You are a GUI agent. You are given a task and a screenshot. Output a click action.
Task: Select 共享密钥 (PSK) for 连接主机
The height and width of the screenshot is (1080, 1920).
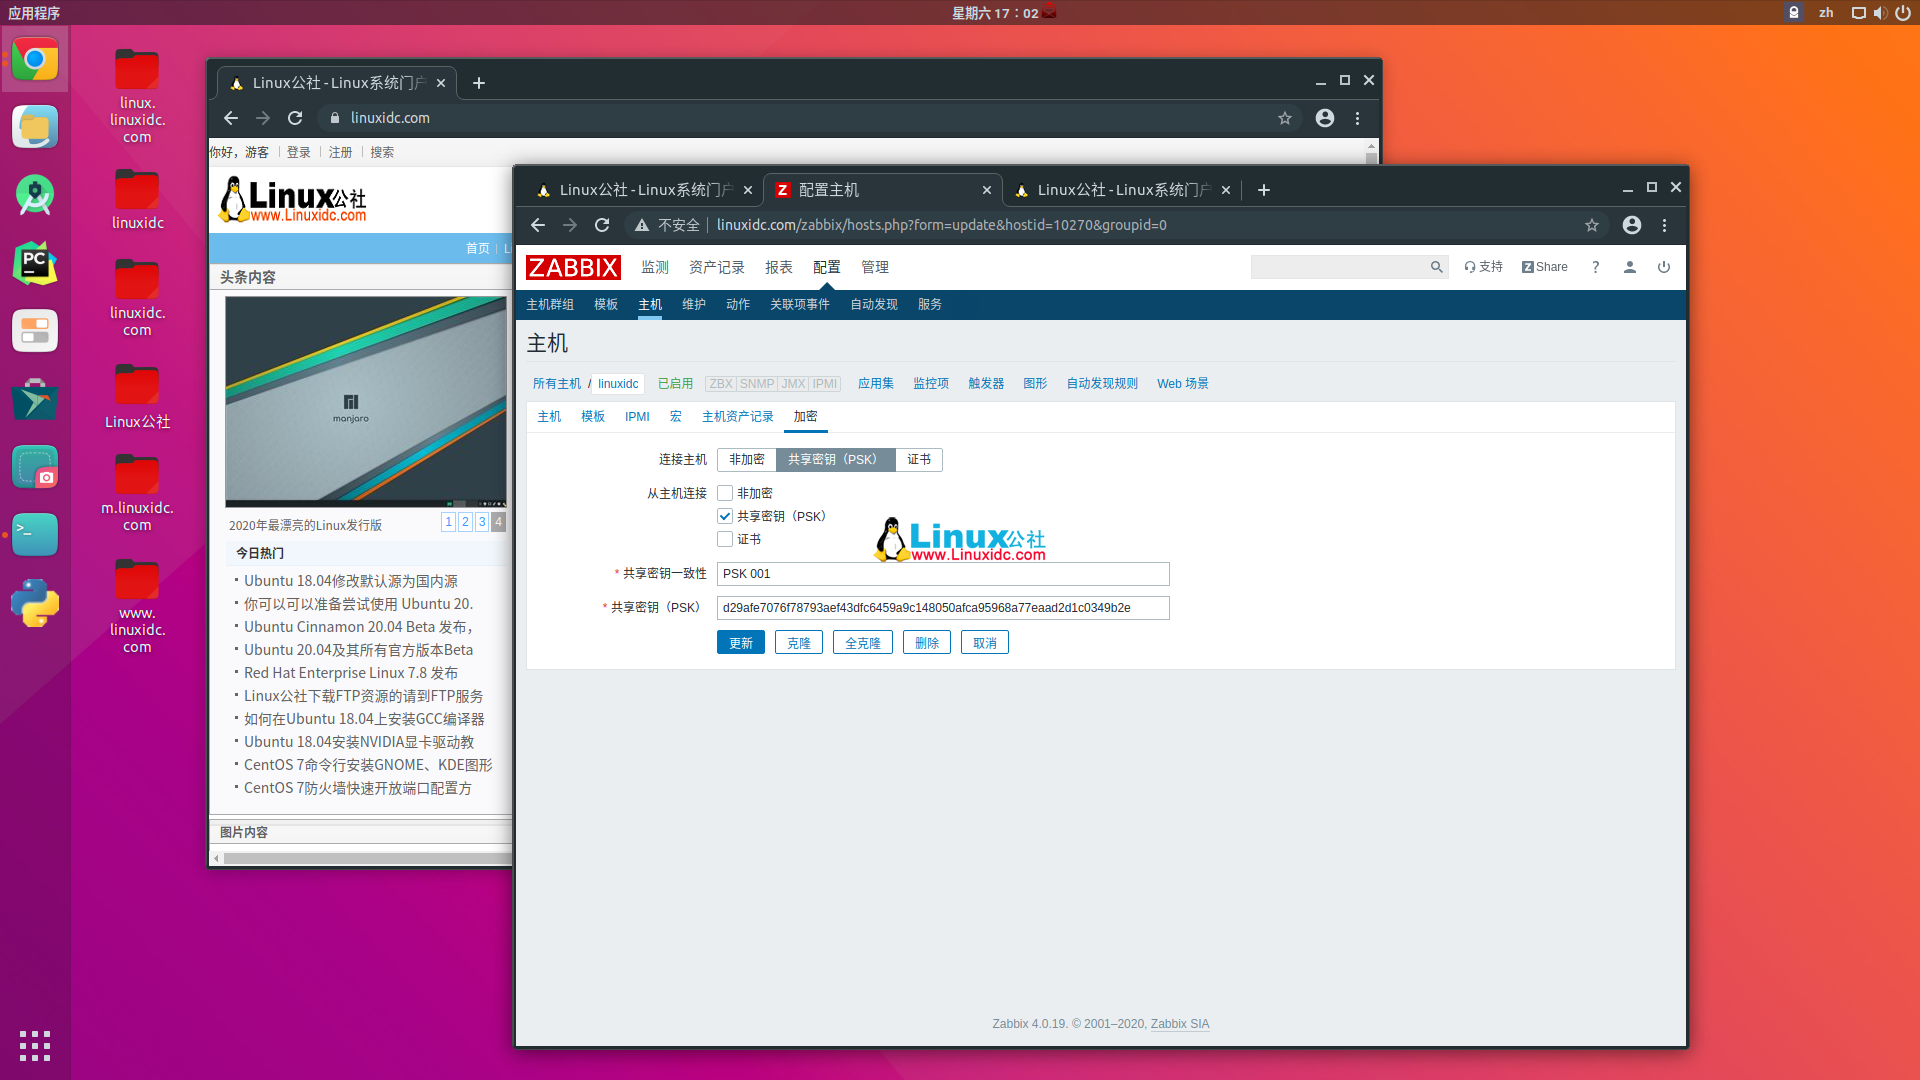835,459
